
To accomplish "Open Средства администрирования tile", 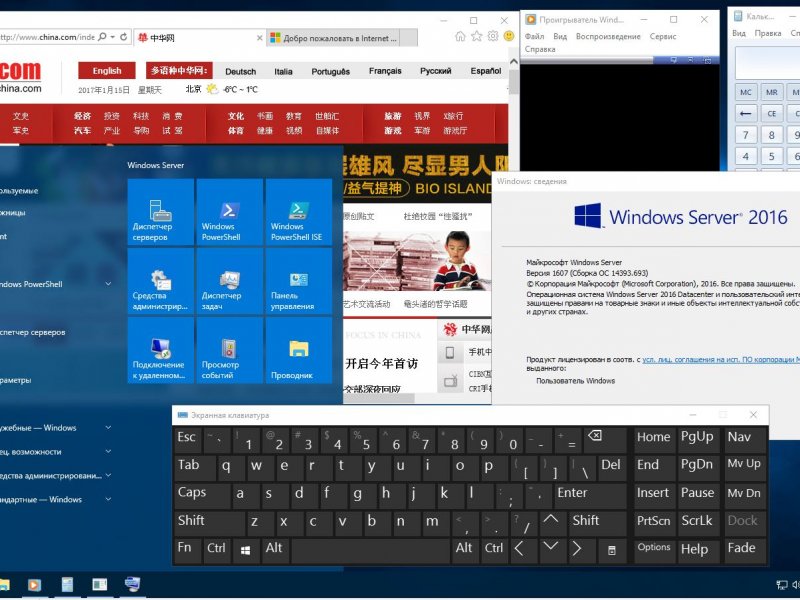I will tap(161, 282).
